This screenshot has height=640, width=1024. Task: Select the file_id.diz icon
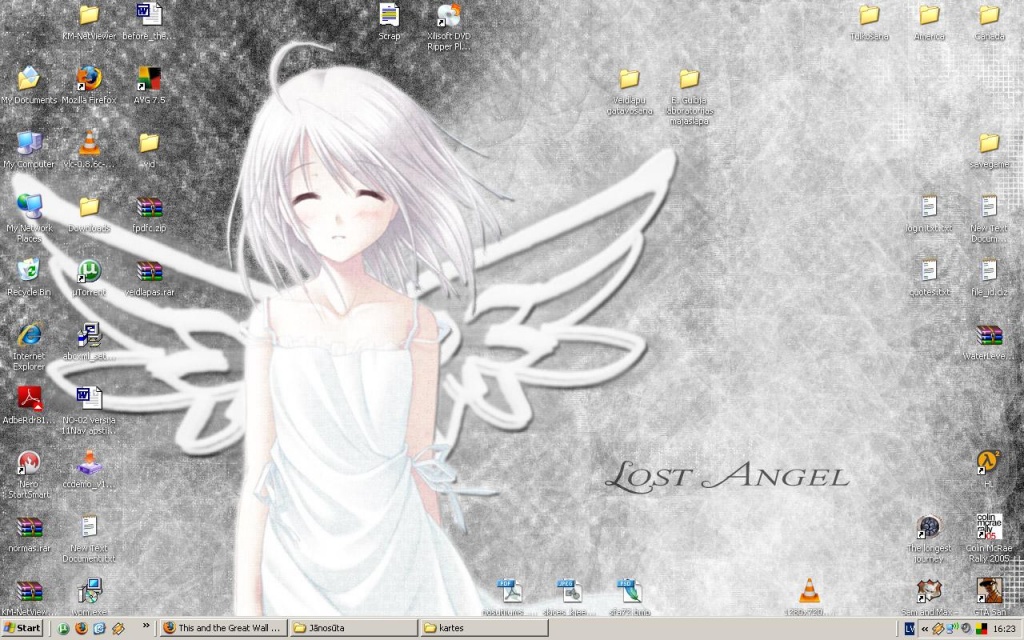[x=989, y=277]
